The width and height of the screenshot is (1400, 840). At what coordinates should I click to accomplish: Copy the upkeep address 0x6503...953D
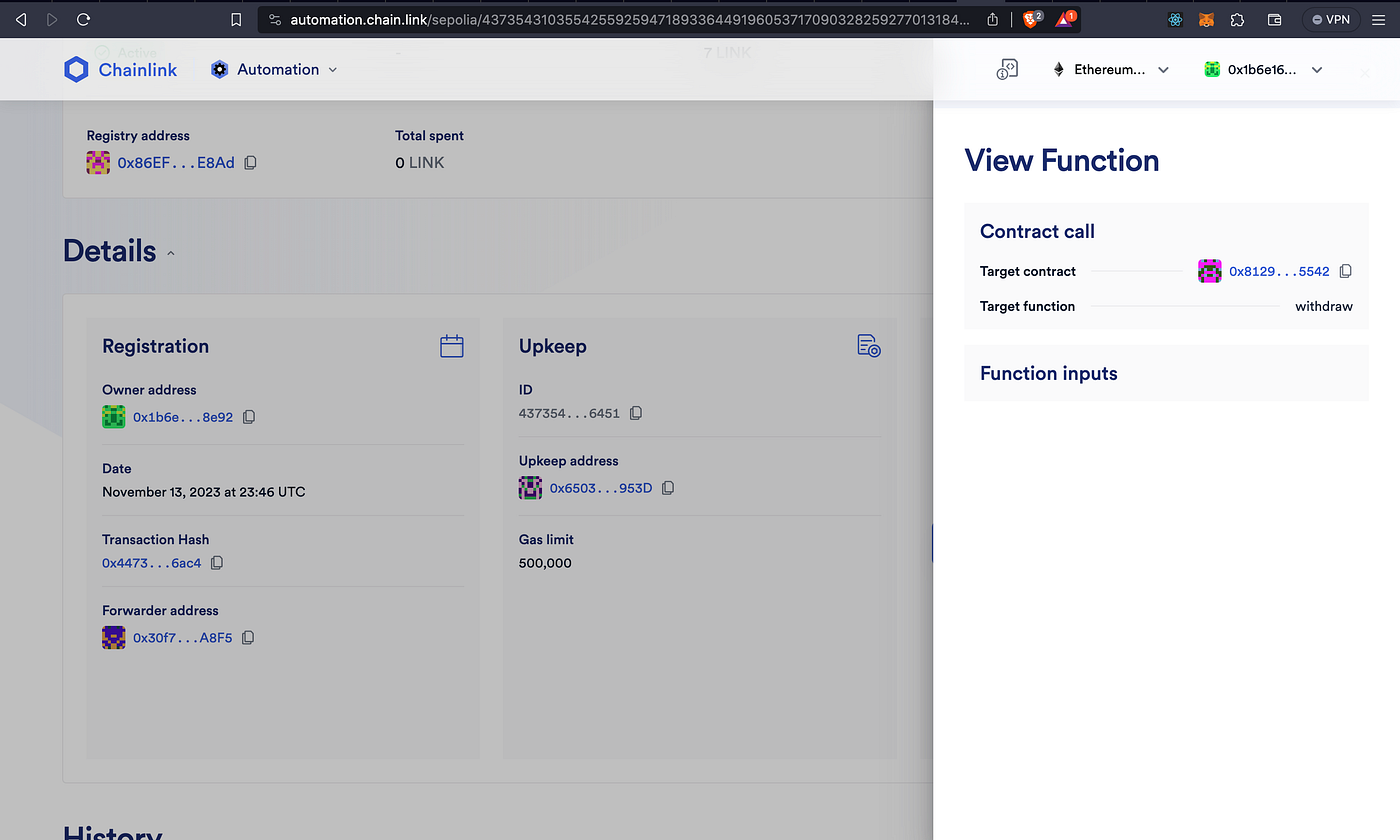(668, 488)
